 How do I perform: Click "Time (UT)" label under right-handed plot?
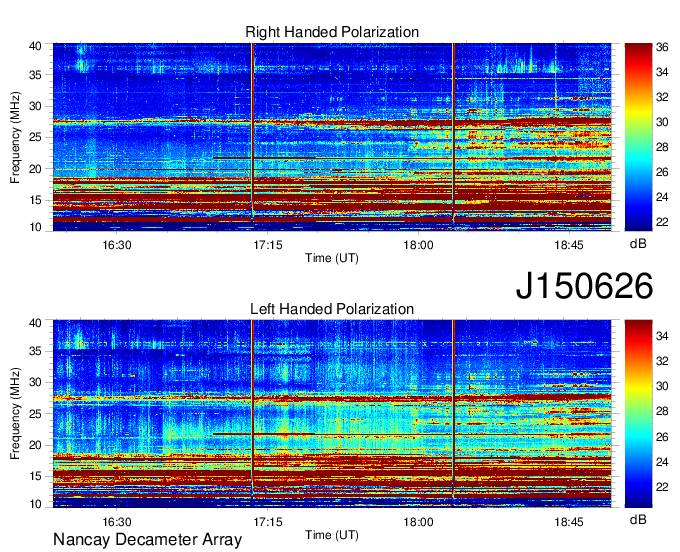pyautogui.click(x=332, y=258)
